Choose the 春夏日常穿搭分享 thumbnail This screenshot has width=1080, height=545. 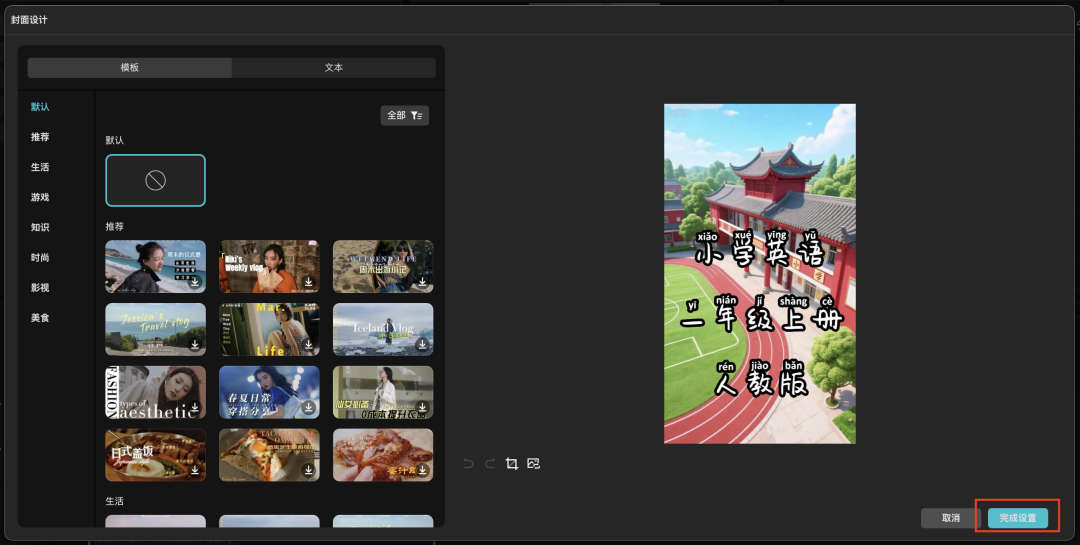click(269, 392)
